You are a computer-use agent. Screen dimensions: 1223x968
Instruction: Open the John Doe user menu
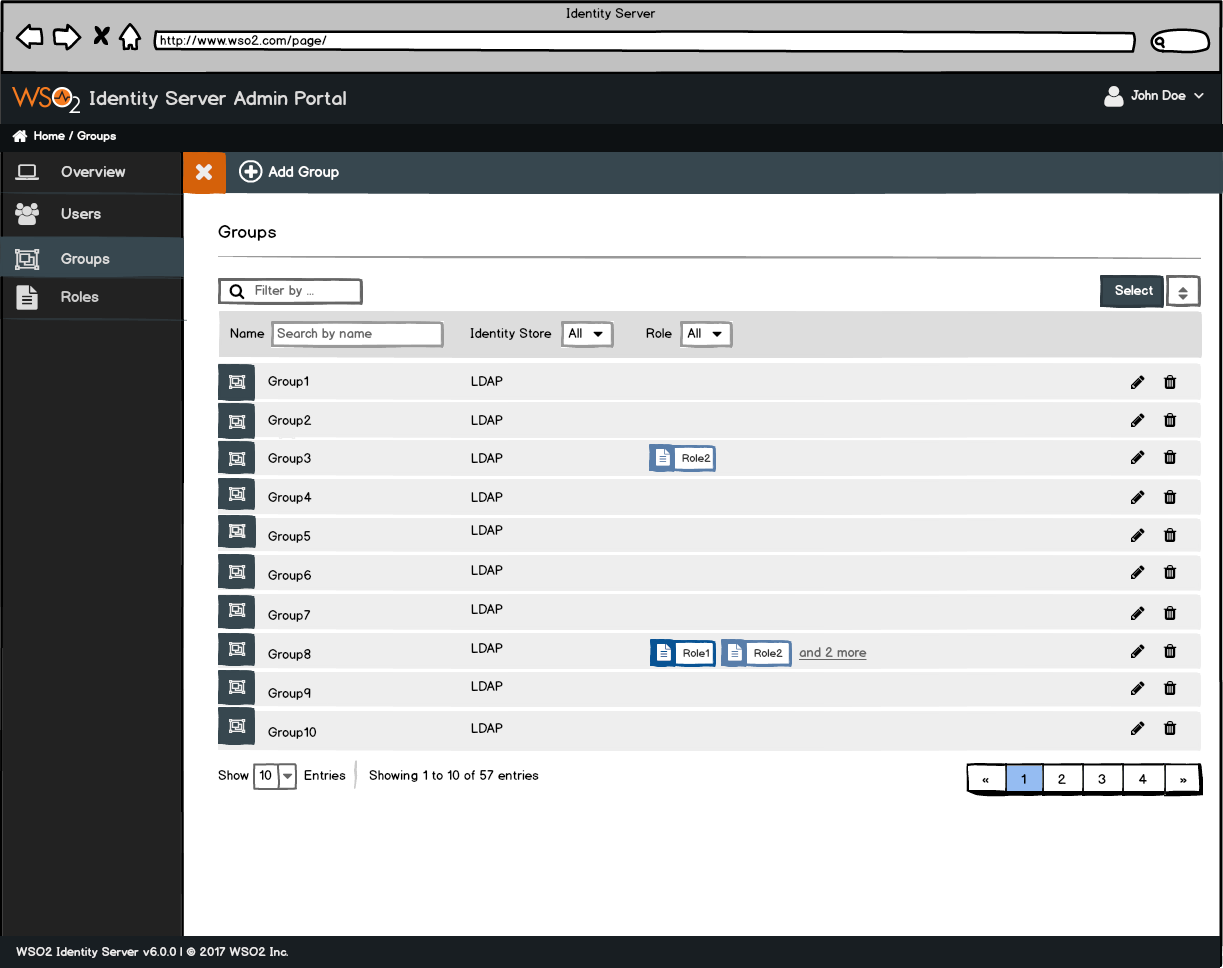(x=1154, y=97)
